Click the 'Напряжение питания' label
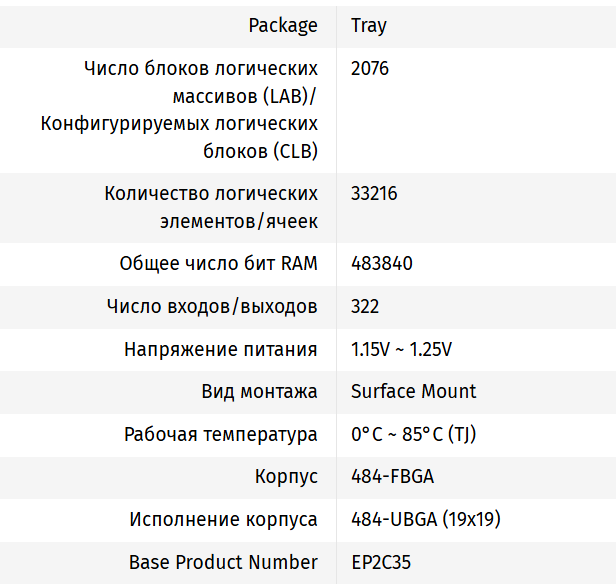This screenshot has height=586, width=616. coord(221,349)
